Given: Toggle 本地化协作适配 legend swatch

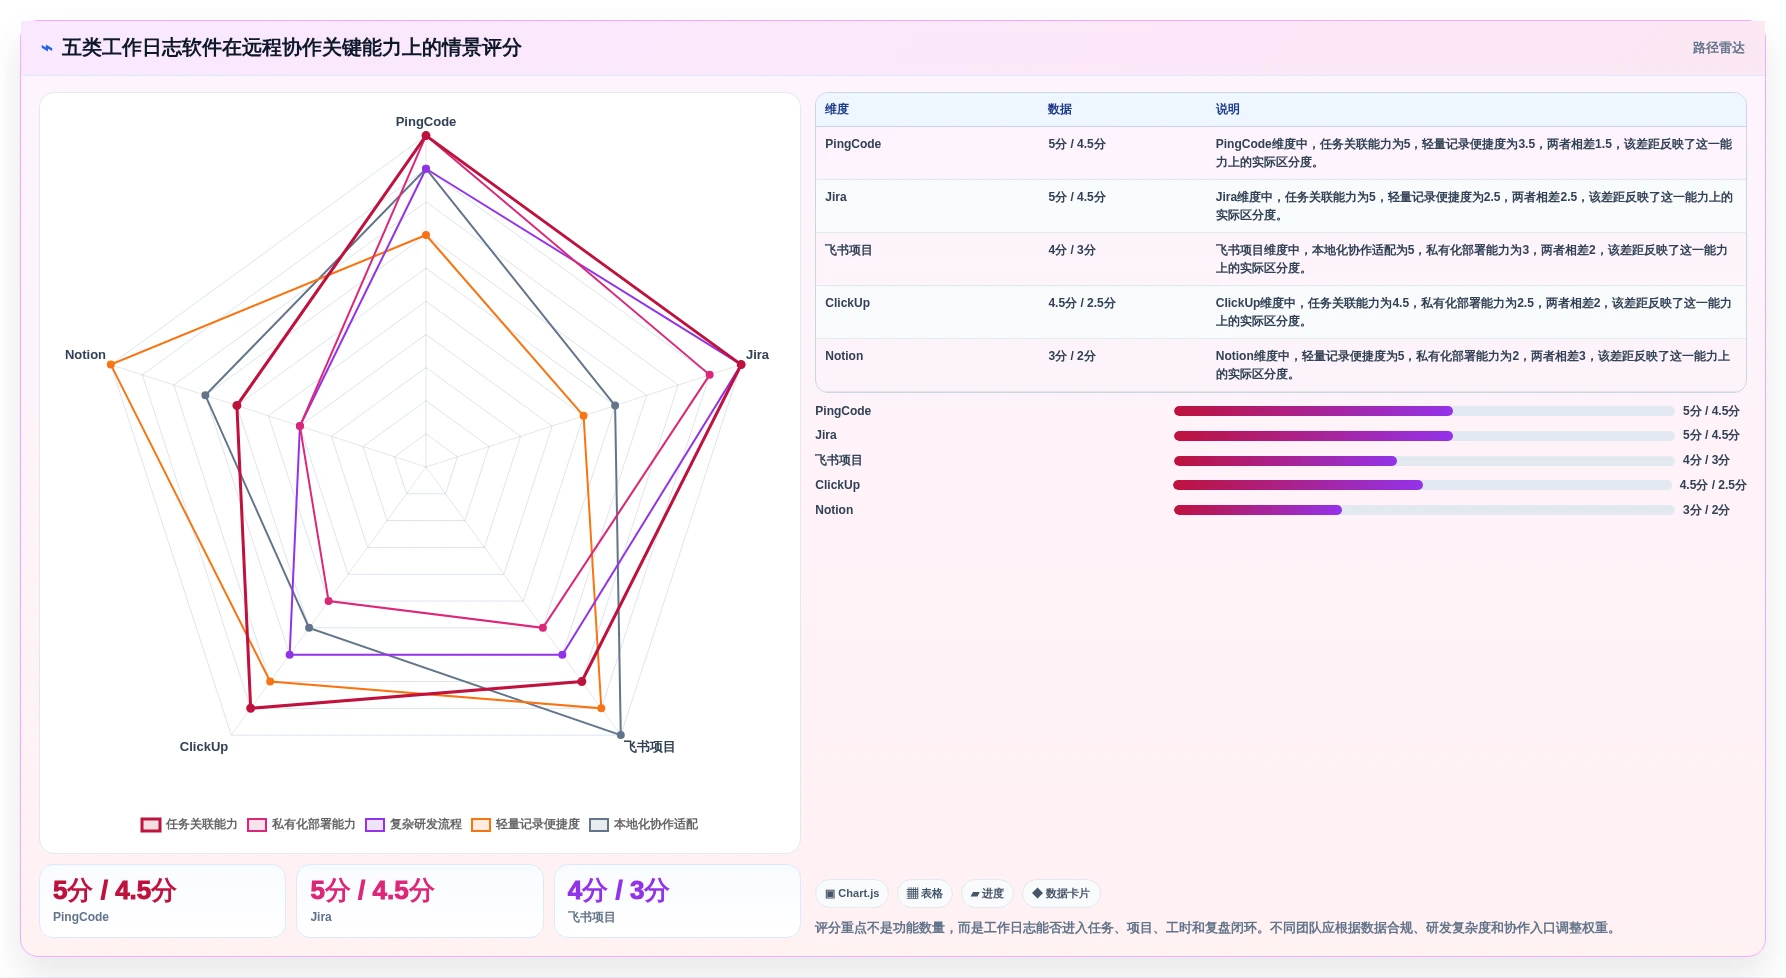Looking at the screenshot, I should pos(599,825).
